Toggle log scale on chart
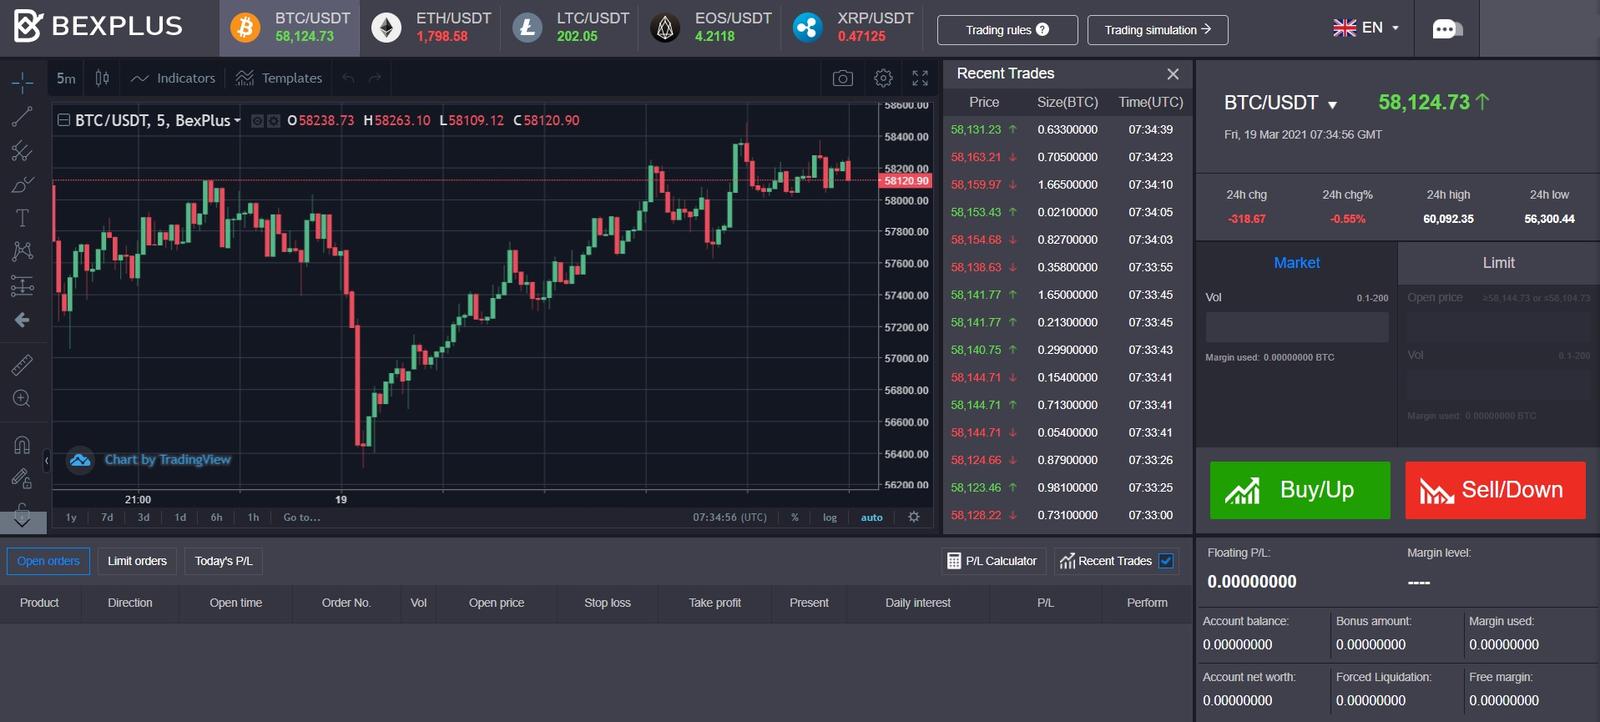The width and height of the screenshot is (1600, 722). 830,518
